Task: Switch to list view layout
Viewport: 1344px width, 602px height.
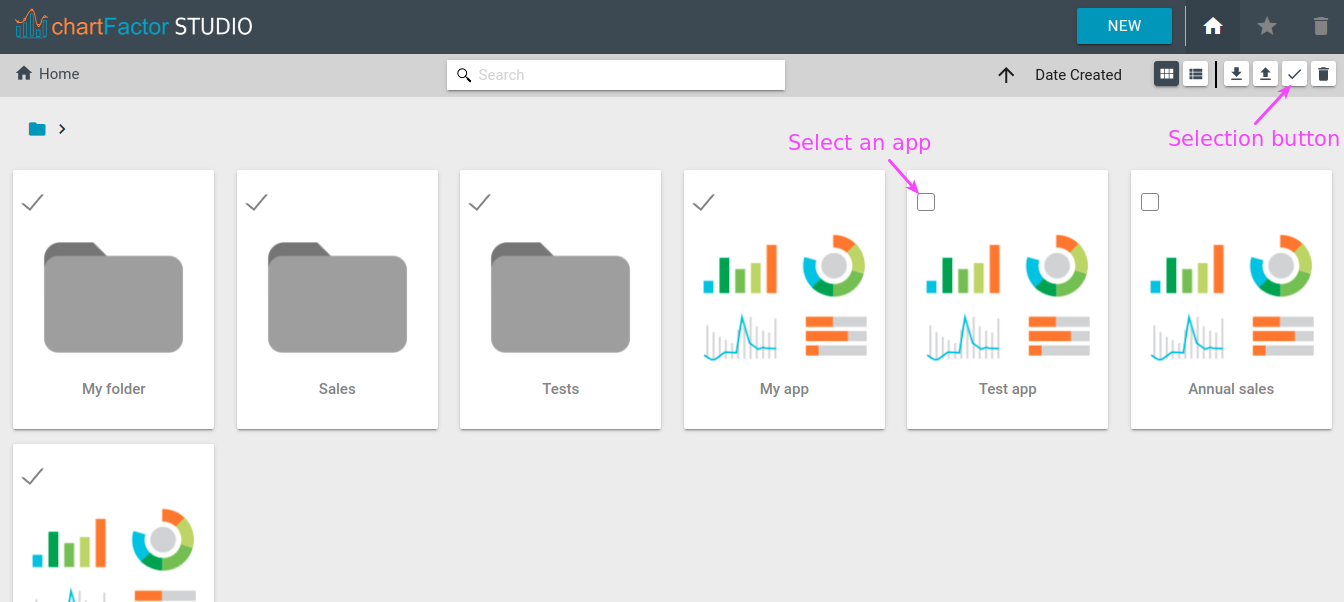Action: click(1195, 74)
